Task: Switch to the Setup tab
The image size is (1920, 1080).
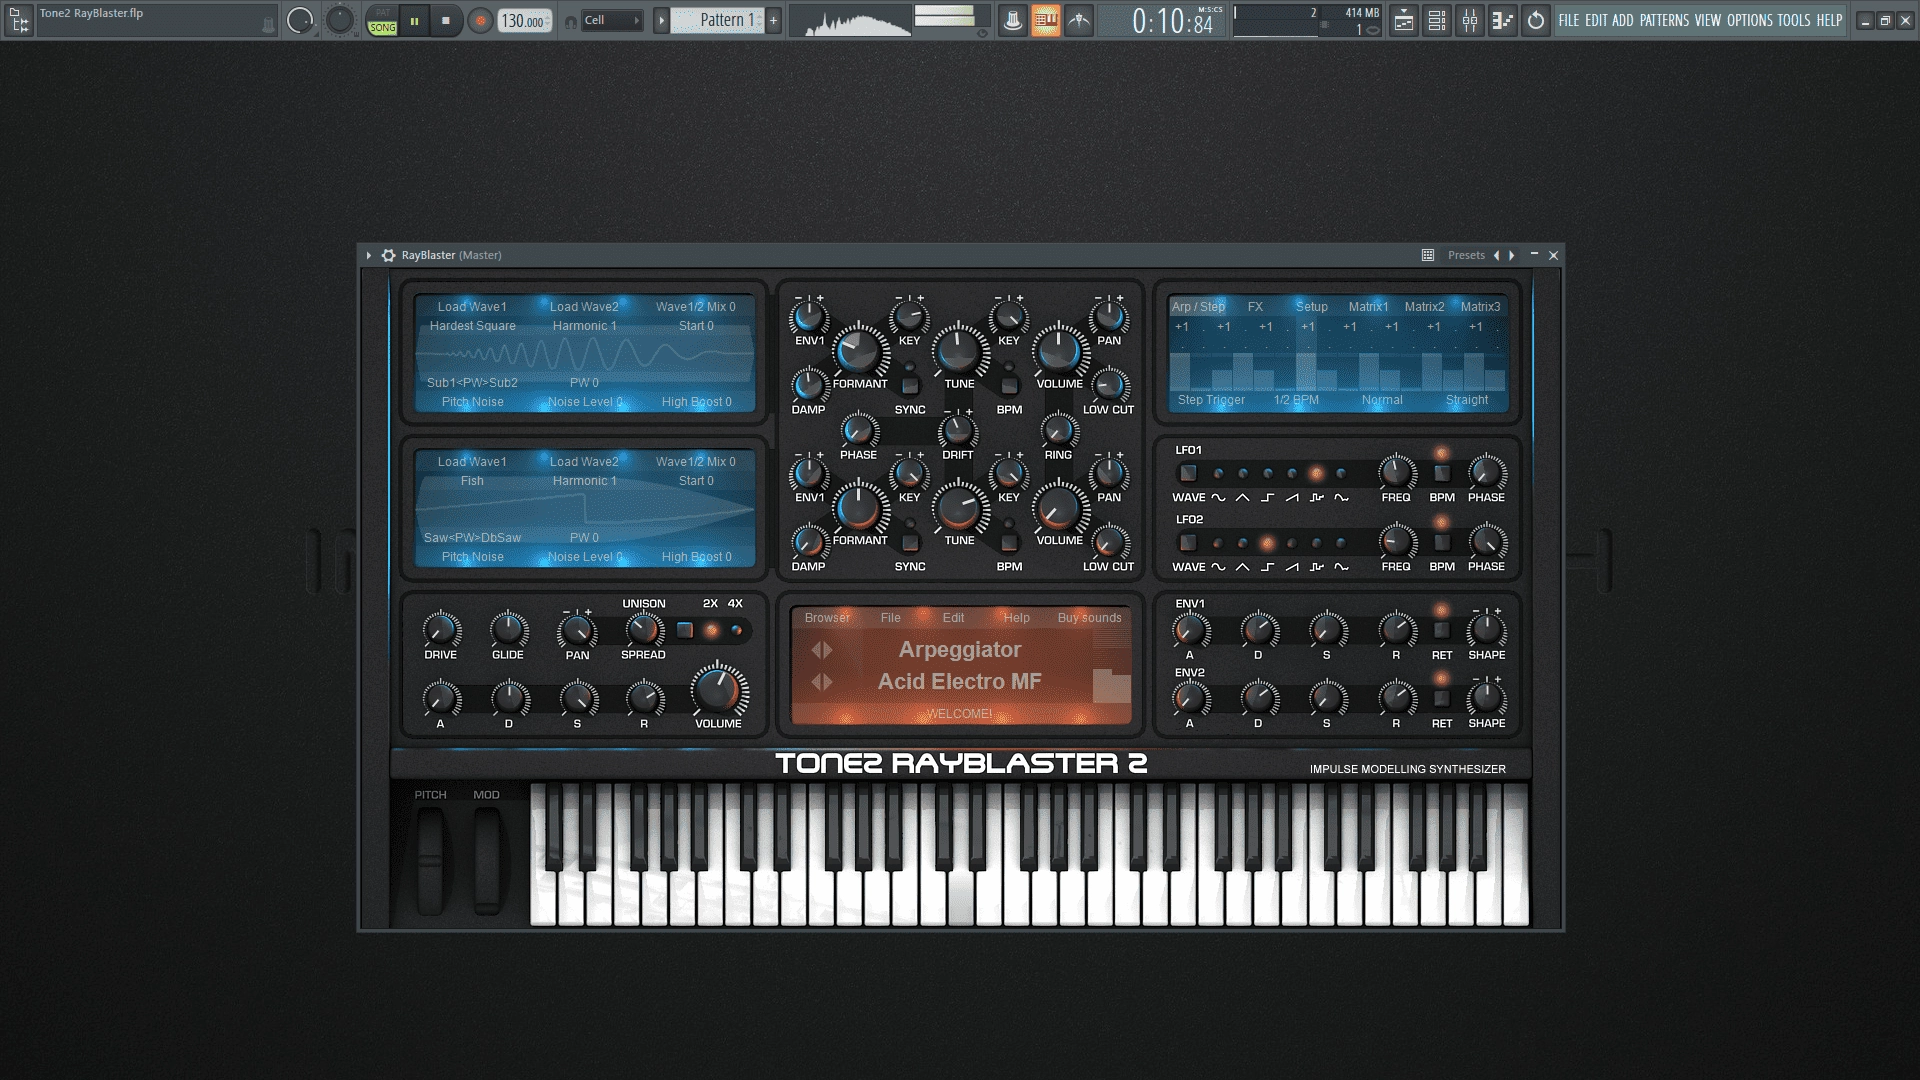Action: 1312,307
